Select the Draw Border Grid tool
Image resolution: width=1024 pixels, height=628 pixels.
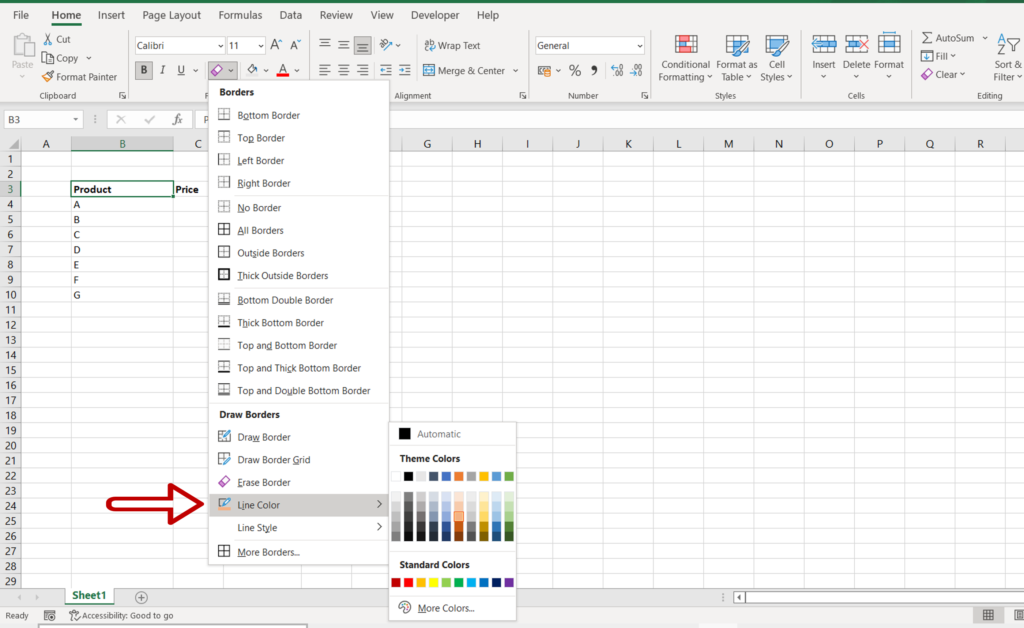(x=273, y=460)
